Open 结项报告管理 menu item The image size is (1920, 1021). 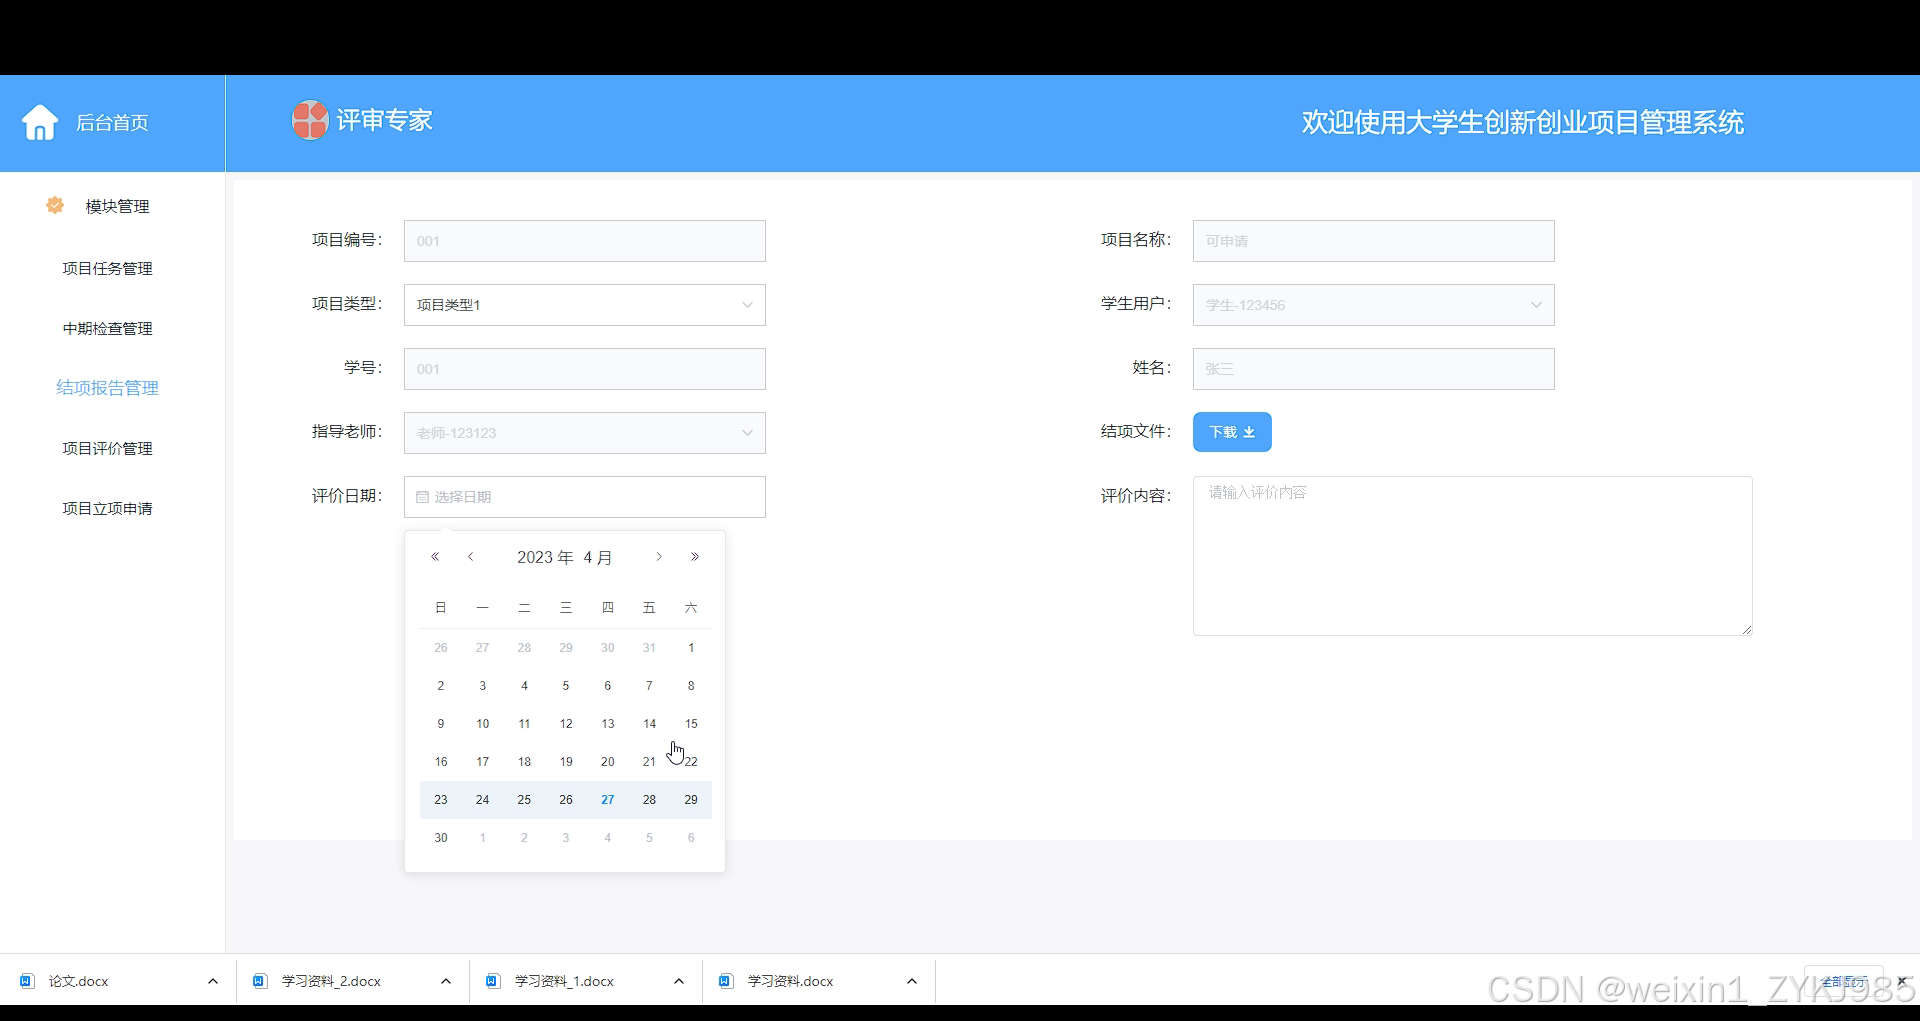pos(108,388)
